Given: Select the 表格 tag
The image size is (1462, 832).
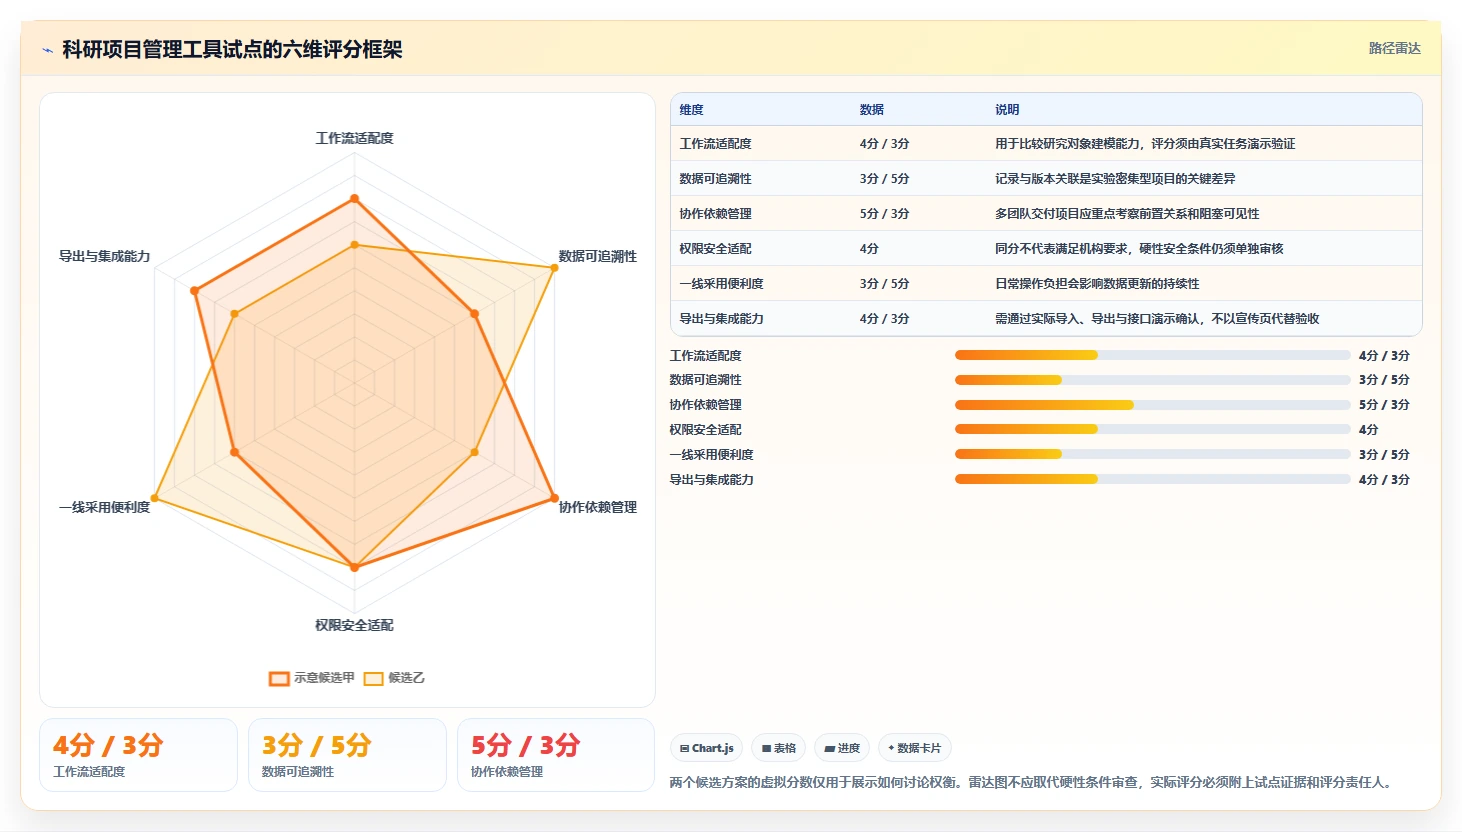Looking at the screenshot, I should coord(779,748).
